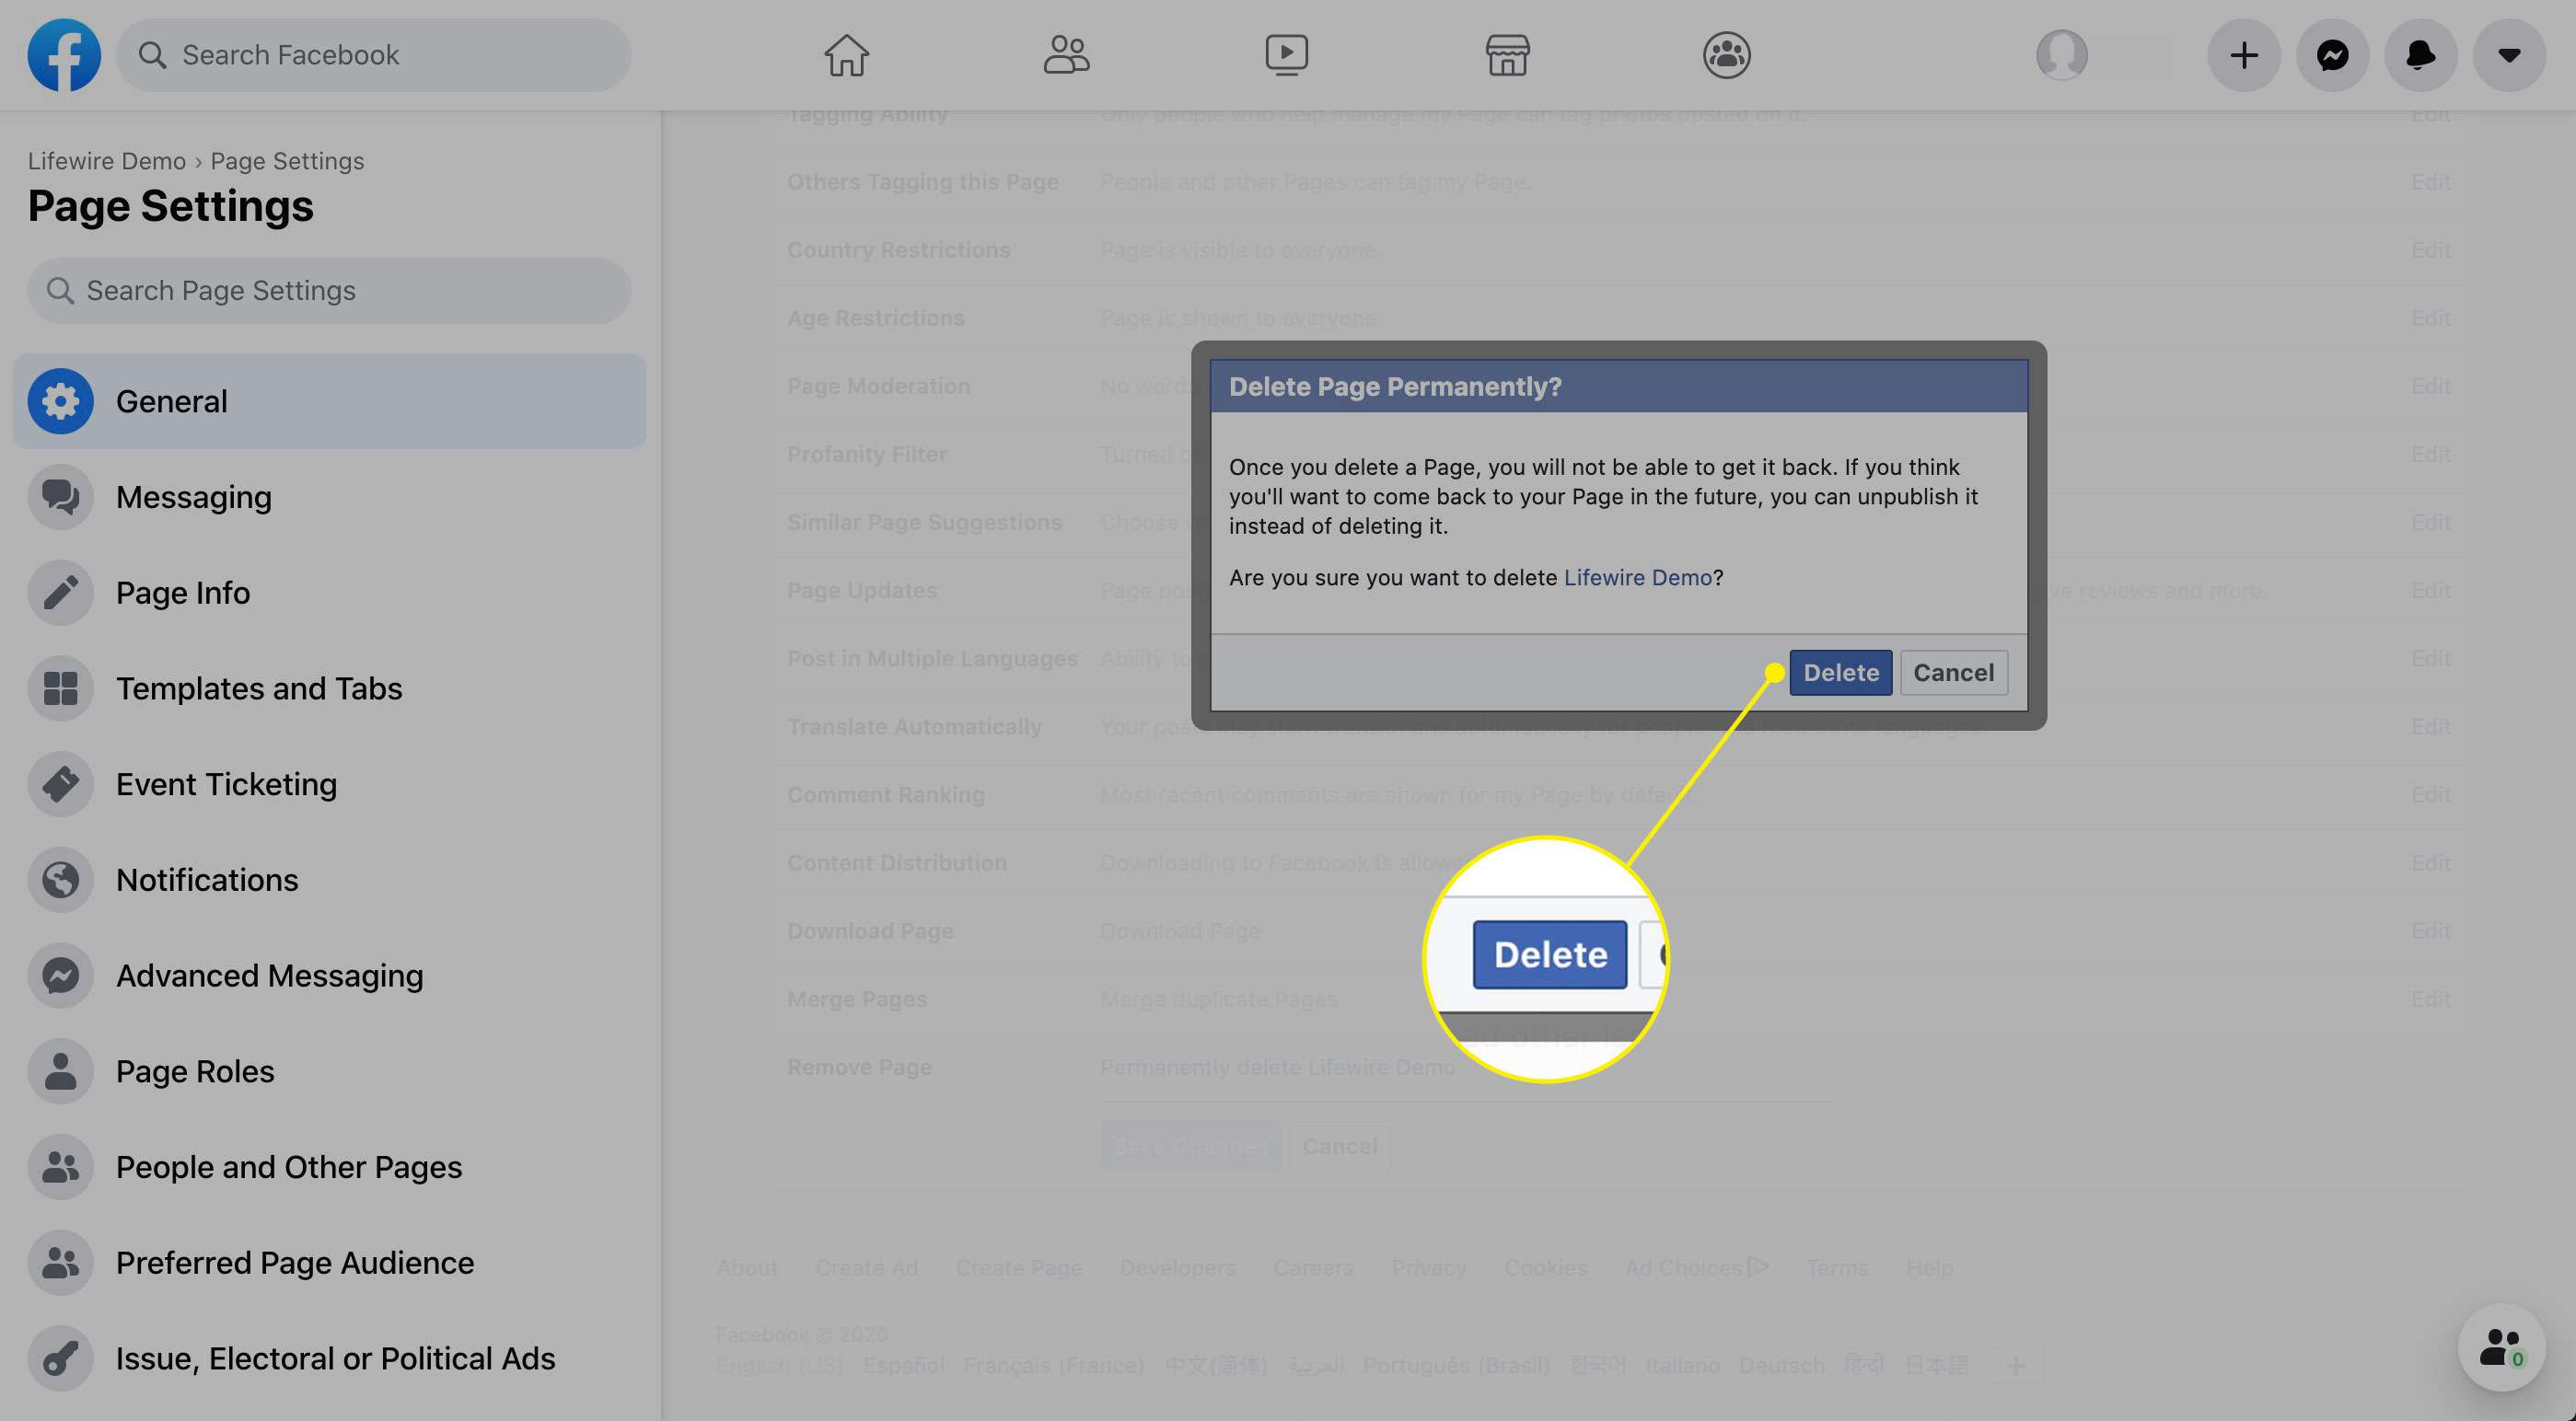
Task: Select Templates and Tabs in sidebar
Action: [x=329, y=689]
